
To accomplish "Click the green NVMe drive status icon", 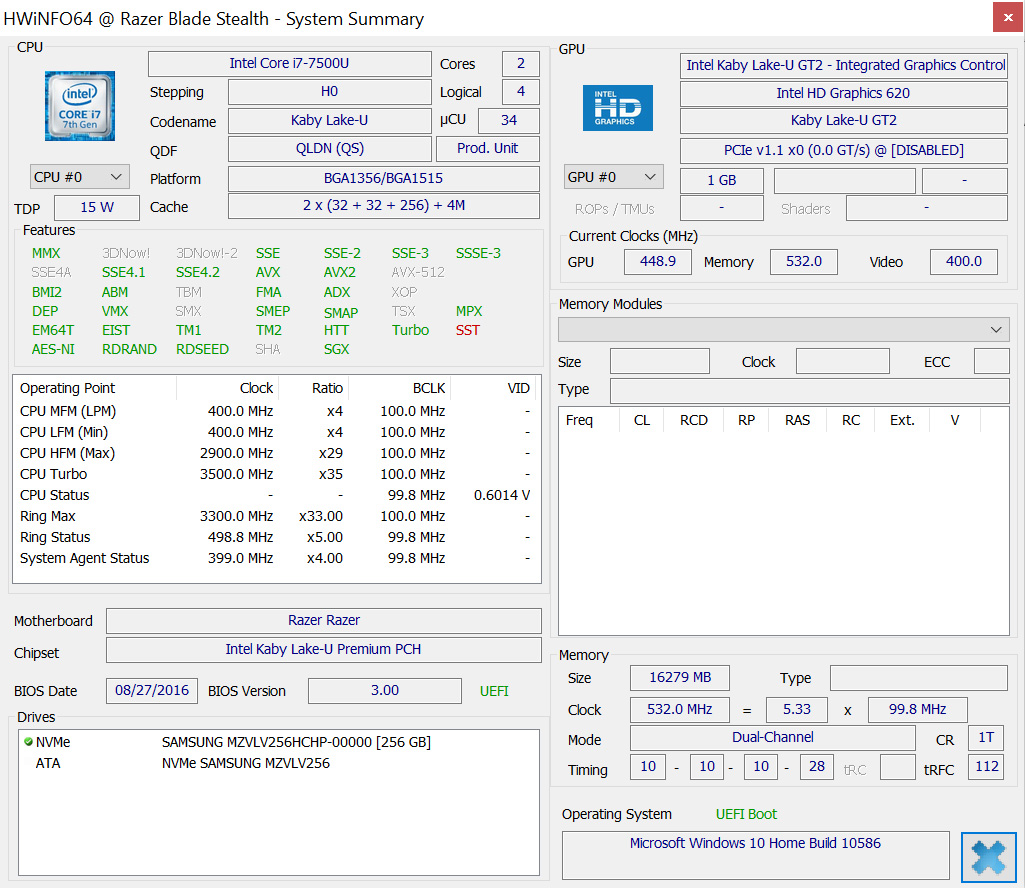I will (28, 742).
